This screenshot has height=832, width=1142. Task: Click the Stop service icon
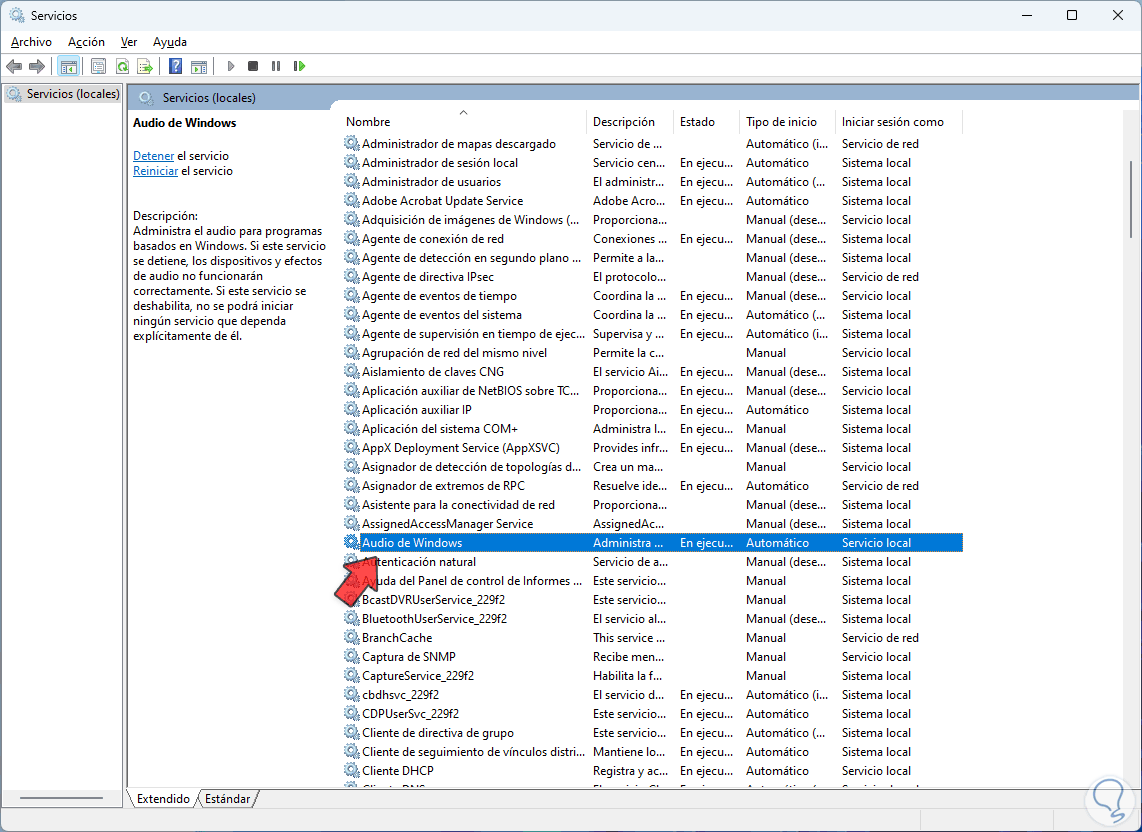tap(253, 66)
